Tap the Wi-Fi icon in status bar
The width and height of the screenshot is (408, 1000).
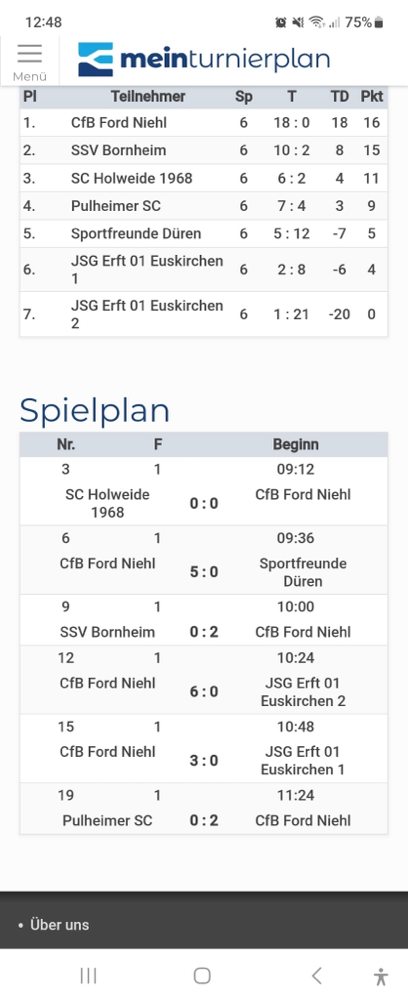click(x=316, y=22)
